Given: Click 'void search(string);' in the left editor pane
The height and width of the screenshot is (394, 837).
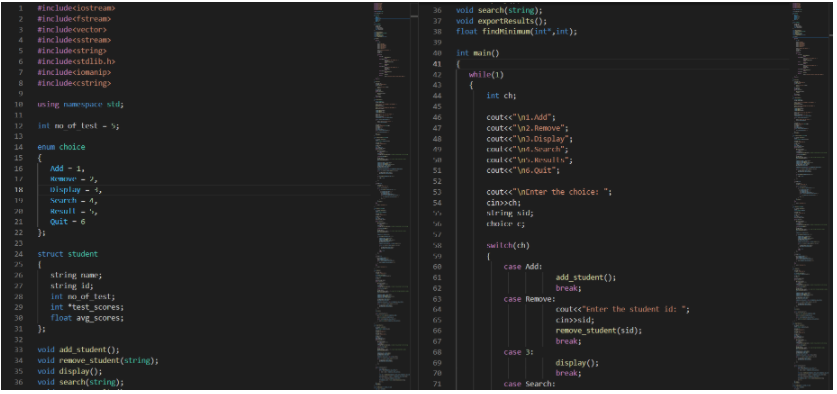Looking at the screenshot, I should 80,382.
